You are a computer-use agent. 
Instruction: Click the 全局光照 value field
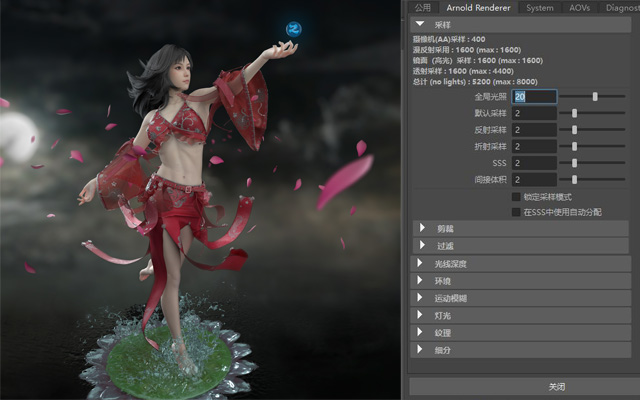point(534,97)
